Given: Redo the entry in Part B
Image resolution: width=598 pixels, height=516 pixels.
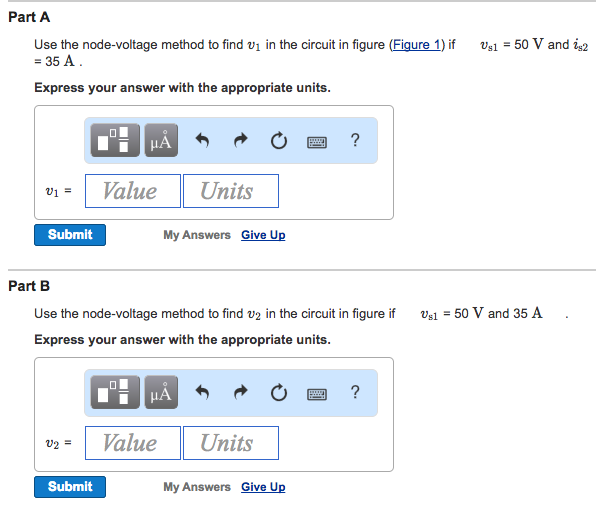Looking at the screenshot, I should tap(241, 392).
